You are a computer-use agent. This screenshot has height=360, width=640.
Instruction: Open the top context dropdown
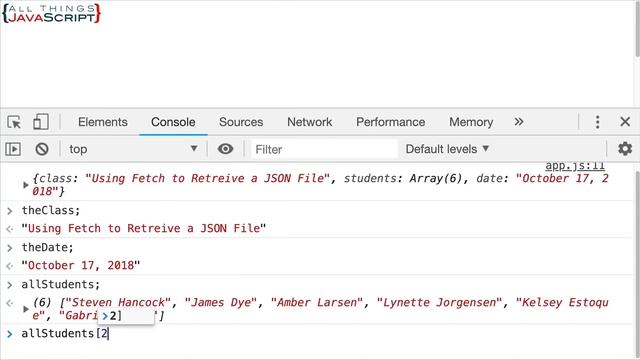click(x=133, y=149)
